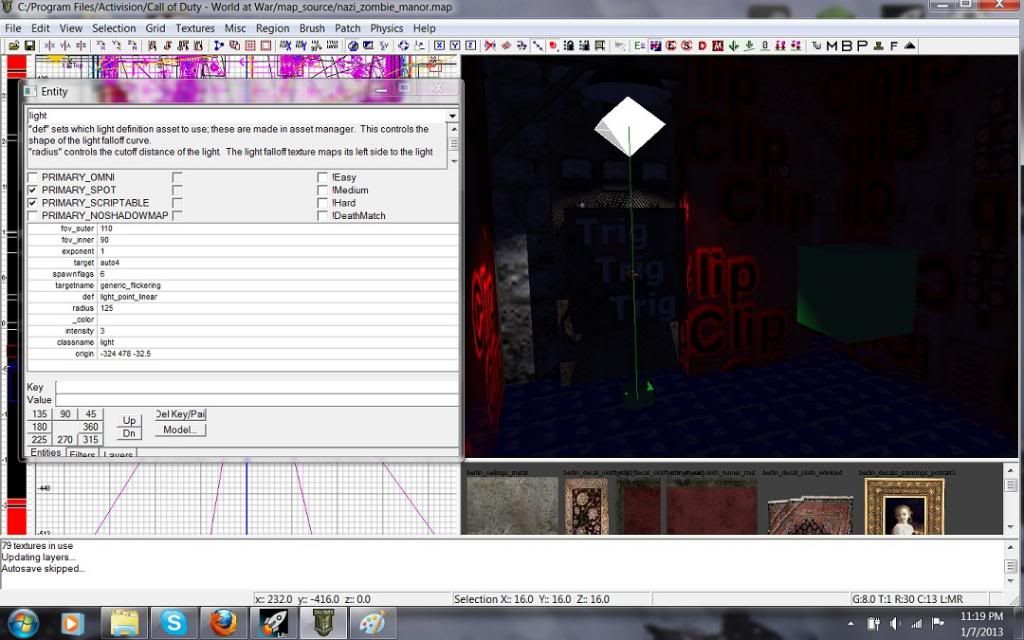Viewport: 1024px width, 640px height.
Task: Select the blue Y axis toolbar button
Action: [x=455, y=46]
